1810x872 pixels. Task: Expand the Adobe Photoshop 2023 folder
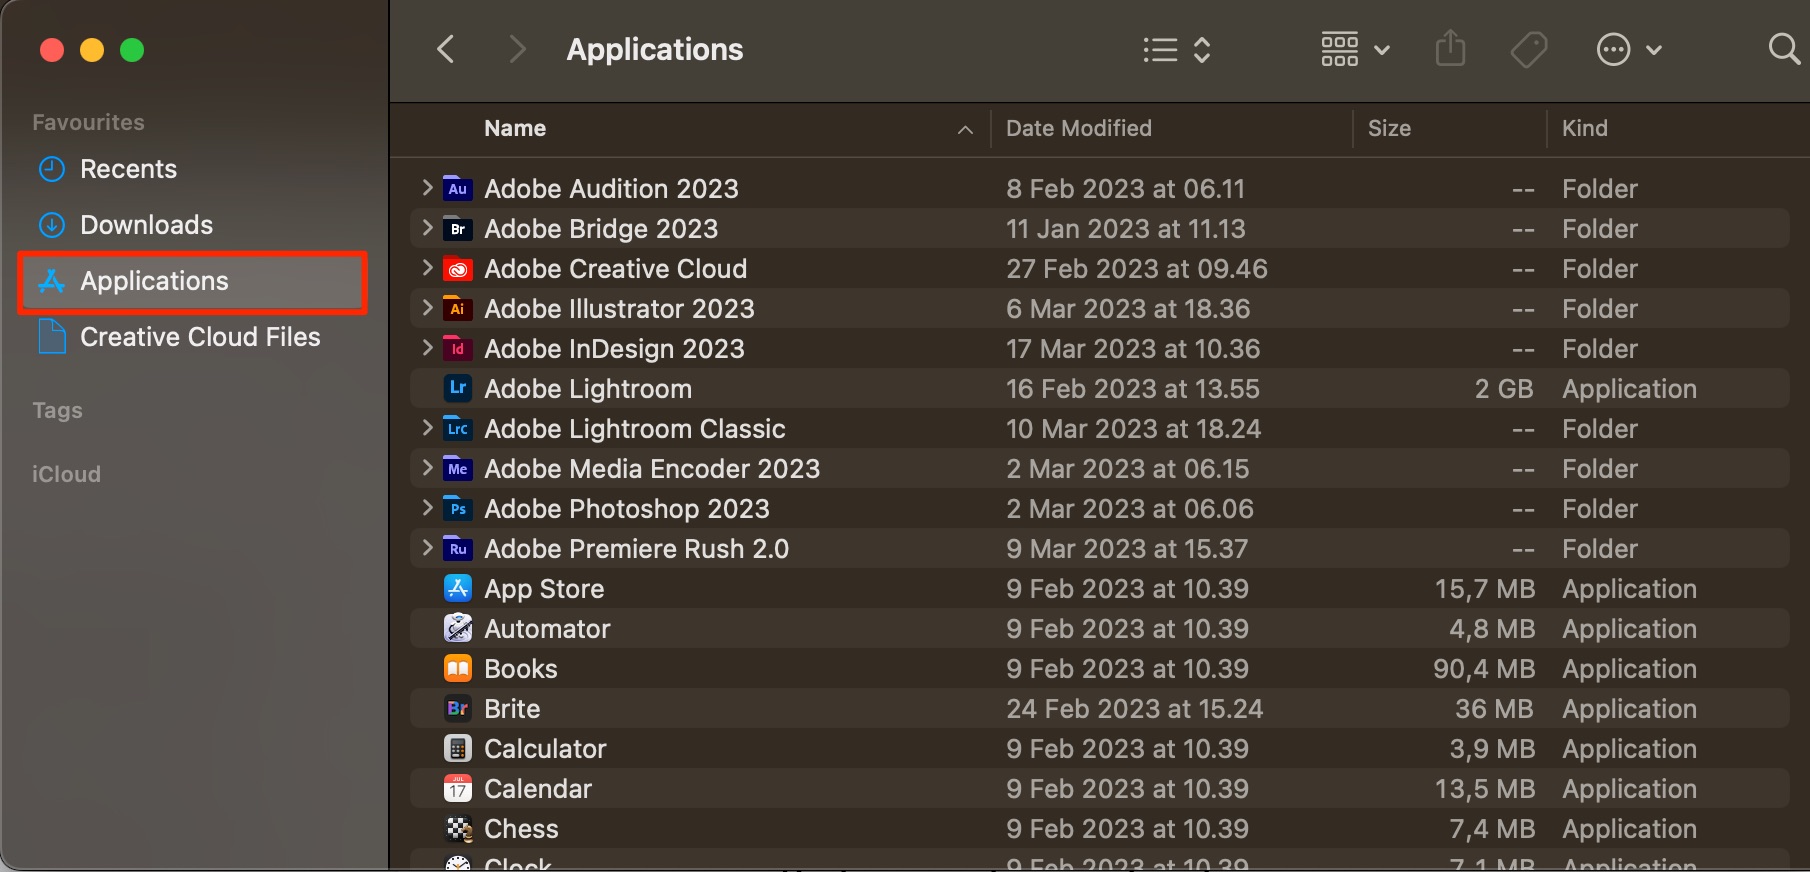coord(427,507)
